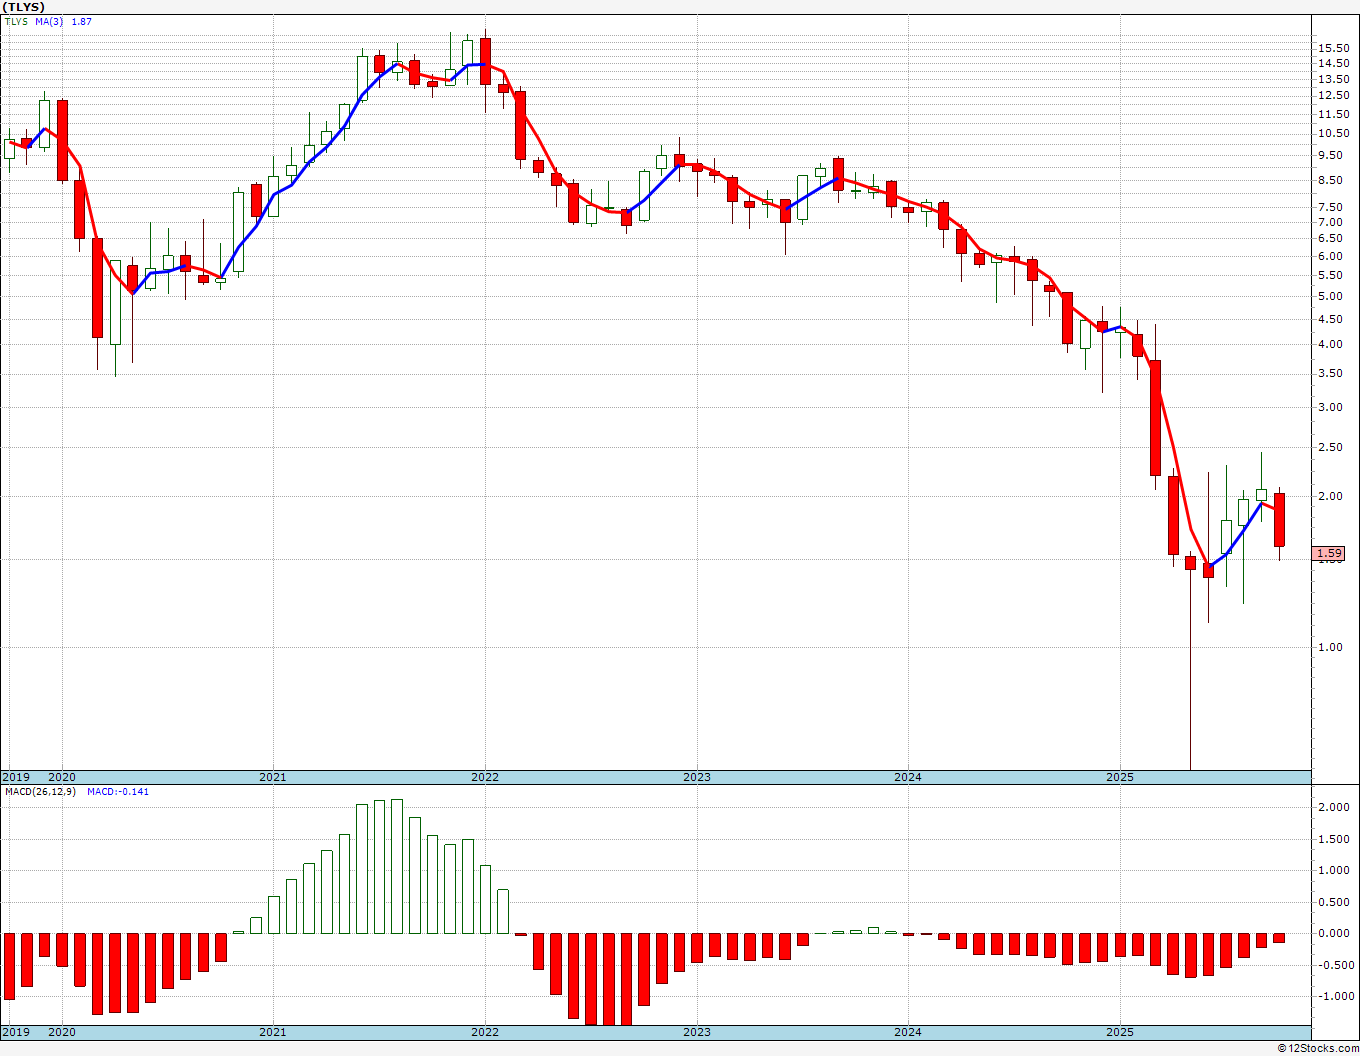1360x1056 pixels.
Task: Select 2025 on the MACD panel time axis
Action: click(1120, 1032)
